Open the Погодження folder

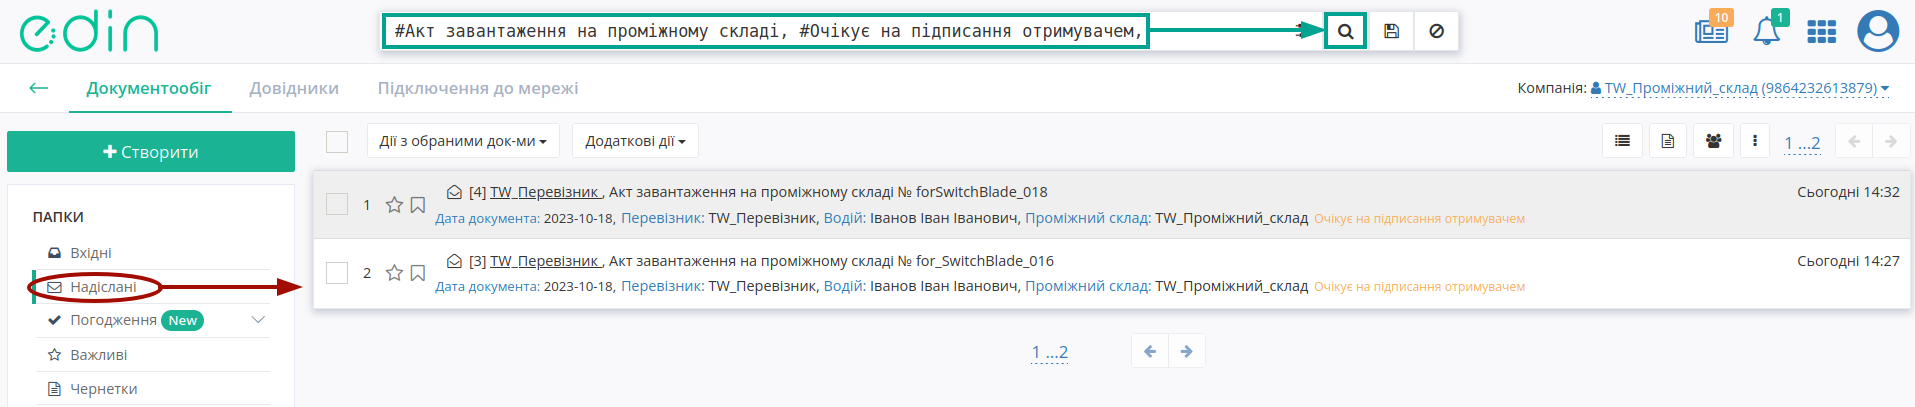click(113, 320)
